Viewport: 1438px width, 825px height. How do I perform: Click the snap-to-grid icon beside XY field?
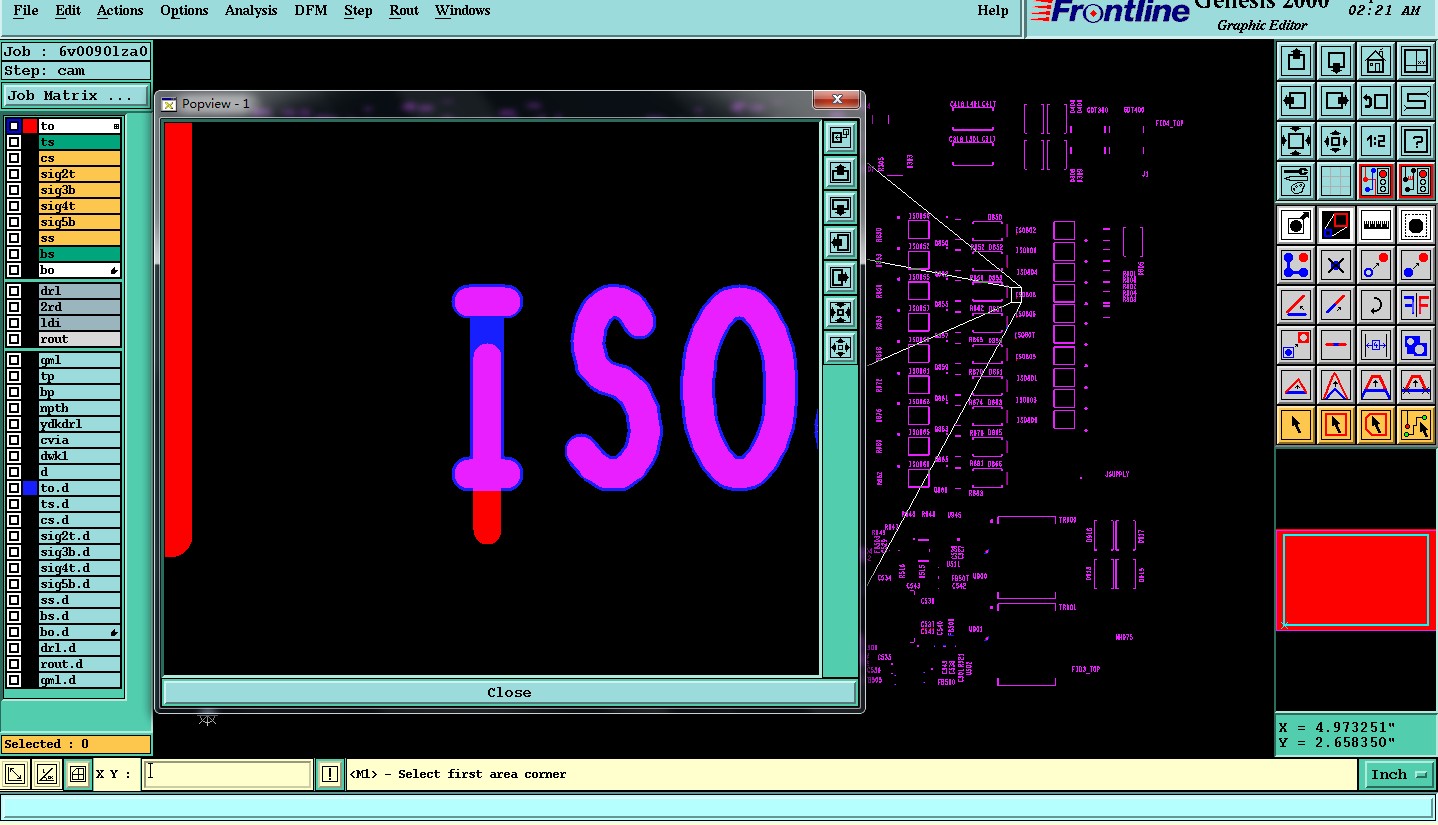(77, 774)
